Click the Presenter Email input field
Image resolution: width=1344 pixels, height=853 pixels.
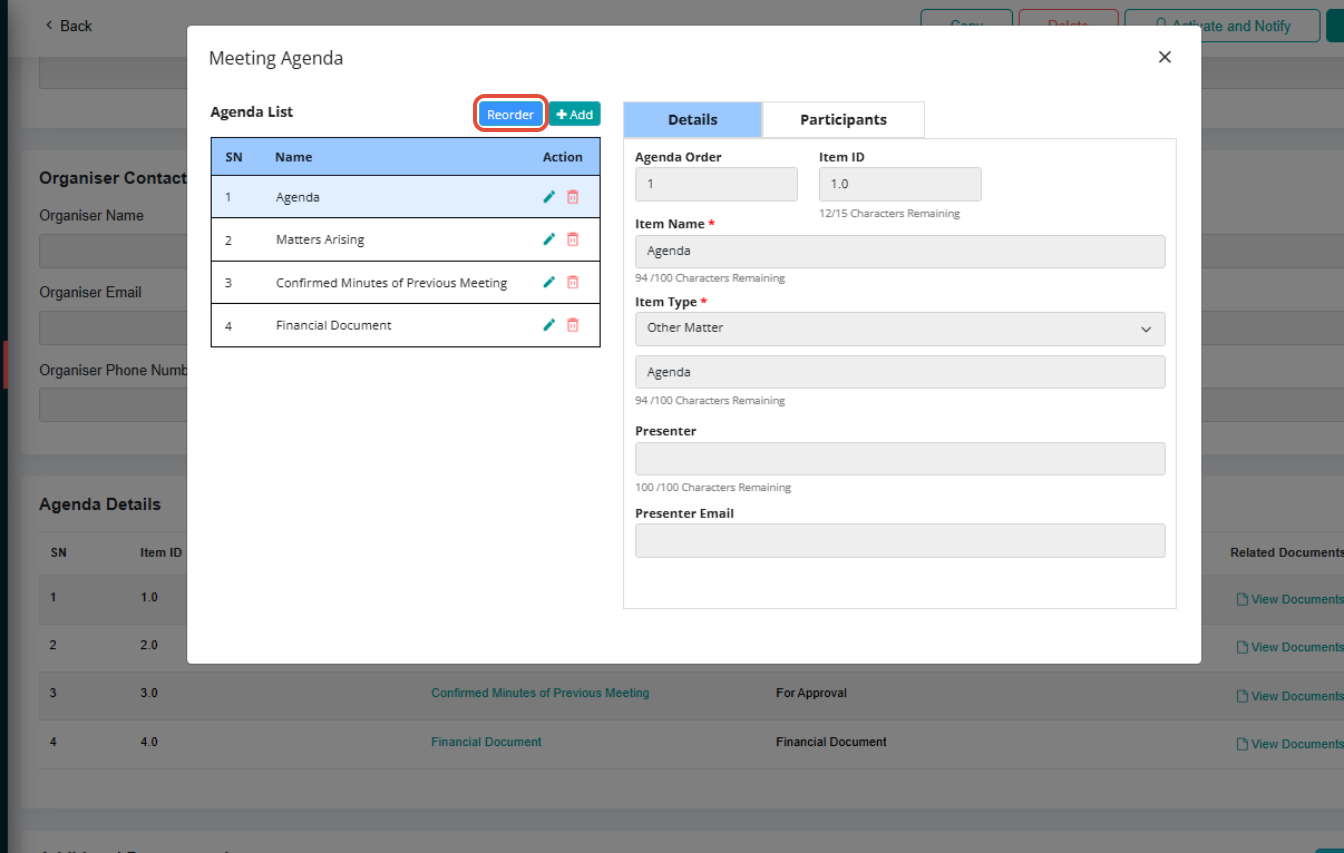pos(900,540)
